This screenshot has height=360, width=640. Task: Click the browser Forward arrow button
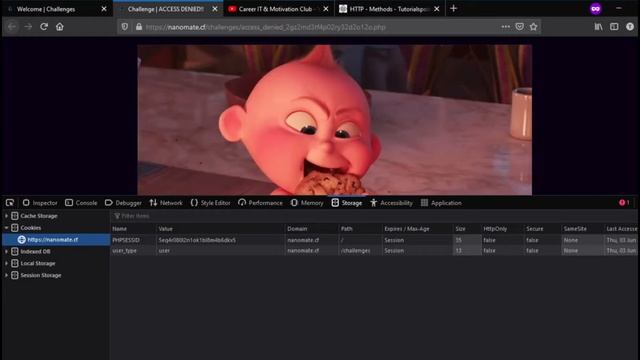[28, 27]
